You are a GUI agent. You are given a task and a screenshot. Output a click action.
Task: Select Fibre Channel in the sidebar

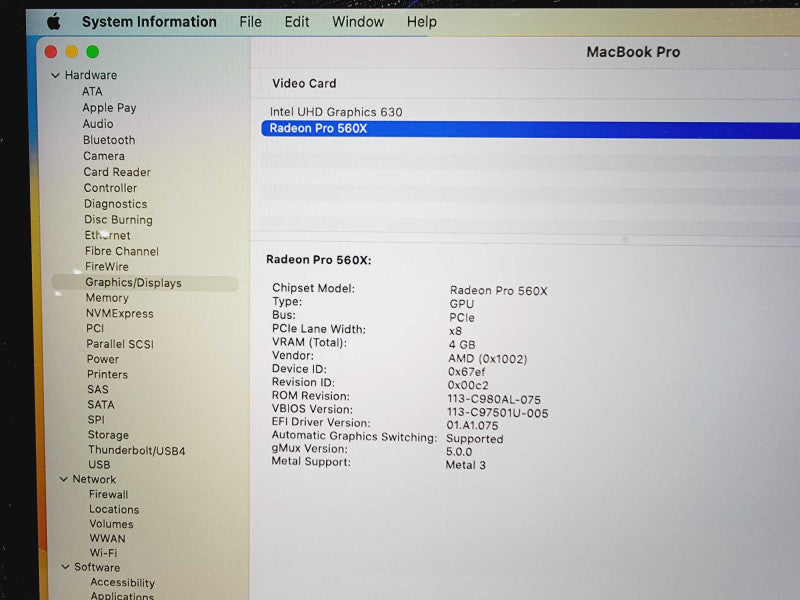click(122, 251)
